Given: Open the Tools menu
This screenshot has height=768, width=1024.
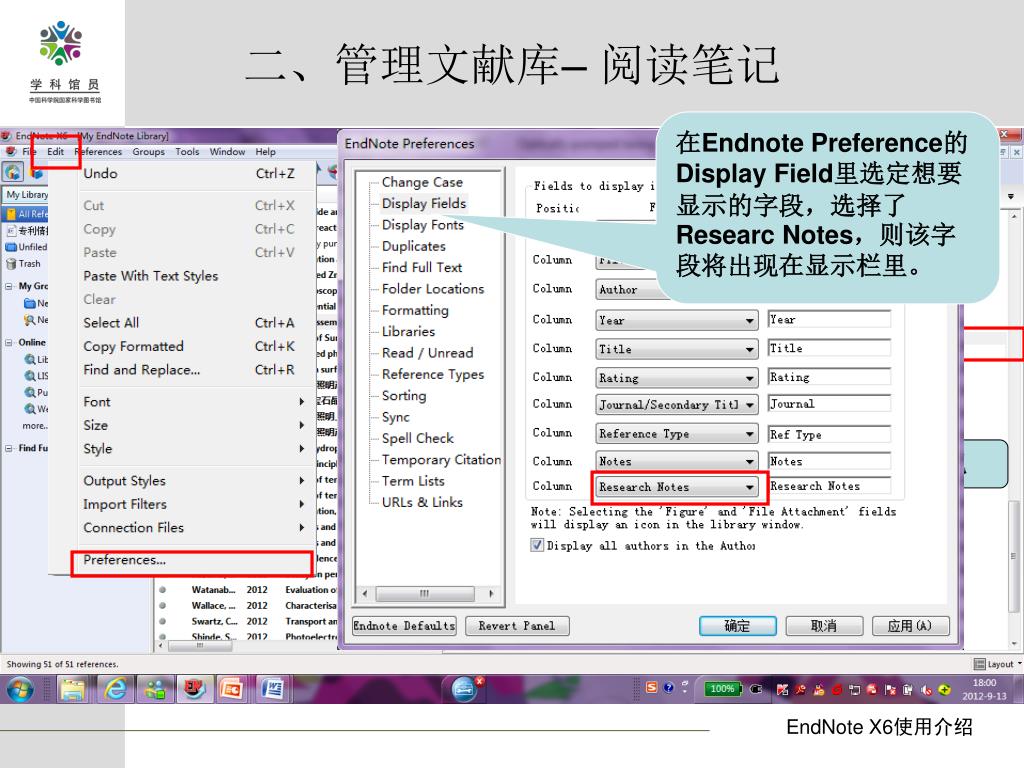Looking at the screenshot, I should pos(187,152).
